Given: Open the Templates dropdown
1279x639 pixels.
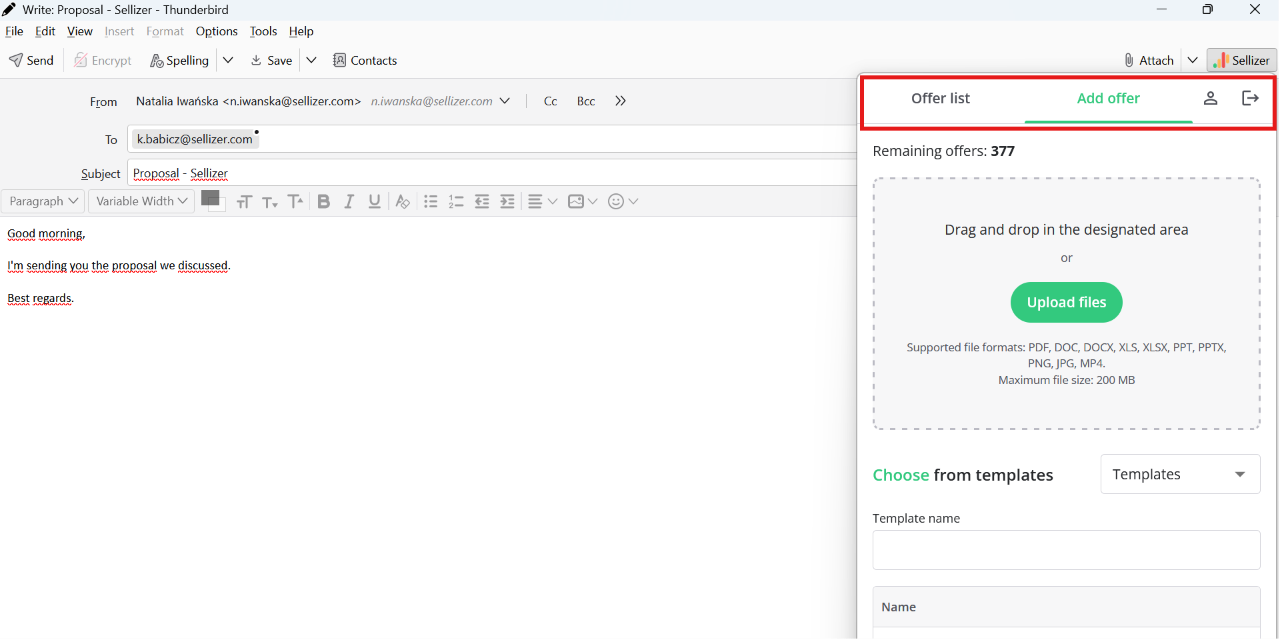Looking at the screenshot, I should (1180, 474).
